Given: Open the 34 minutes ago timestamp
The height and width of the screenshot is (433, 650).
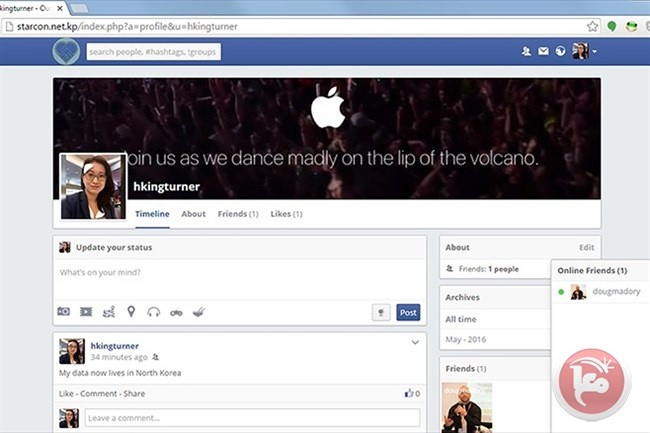Looking at the screenshot, I should 119,357.
